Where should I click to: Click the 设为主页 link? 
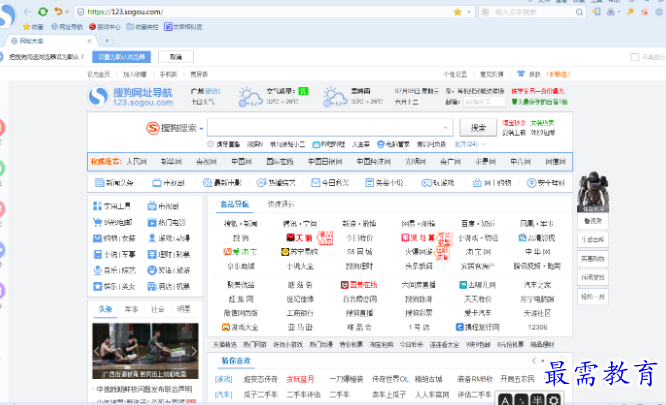click(99, 74)
